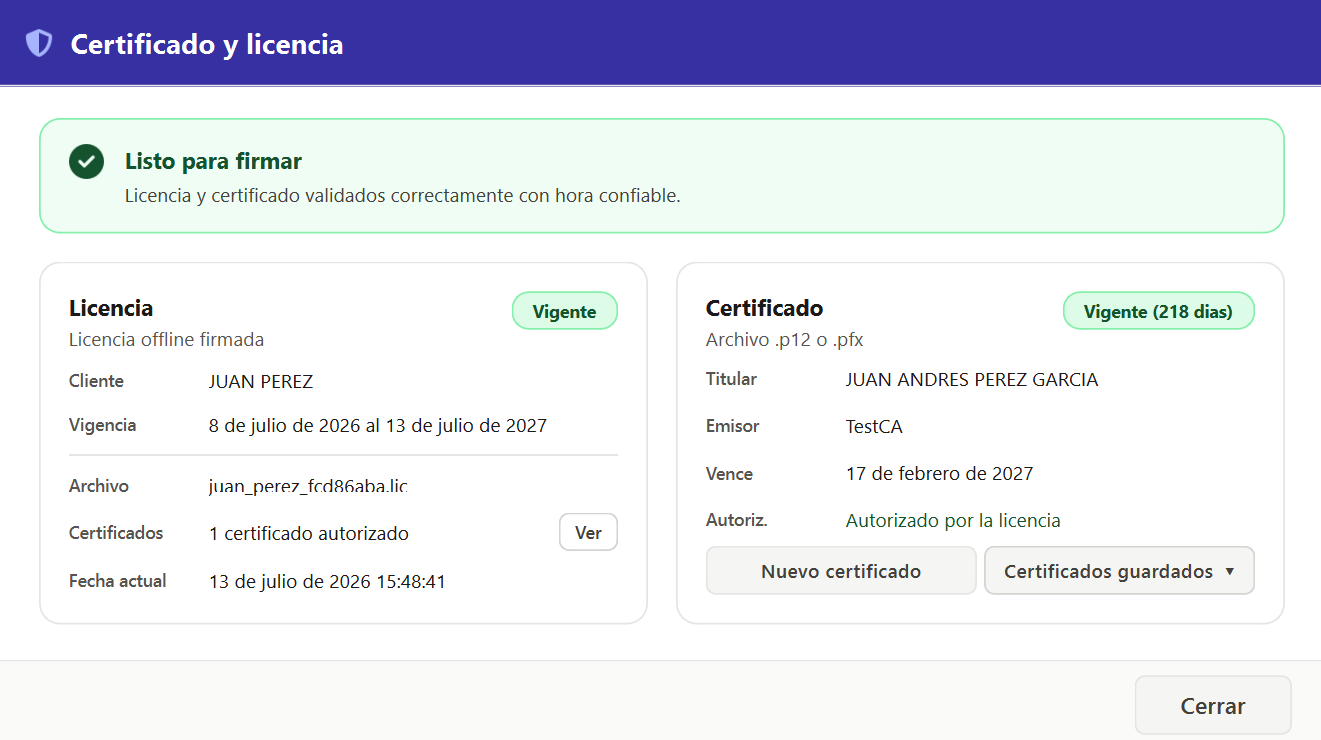
Task: Click the Listo para firmar heading
Action: pos(213,161)
